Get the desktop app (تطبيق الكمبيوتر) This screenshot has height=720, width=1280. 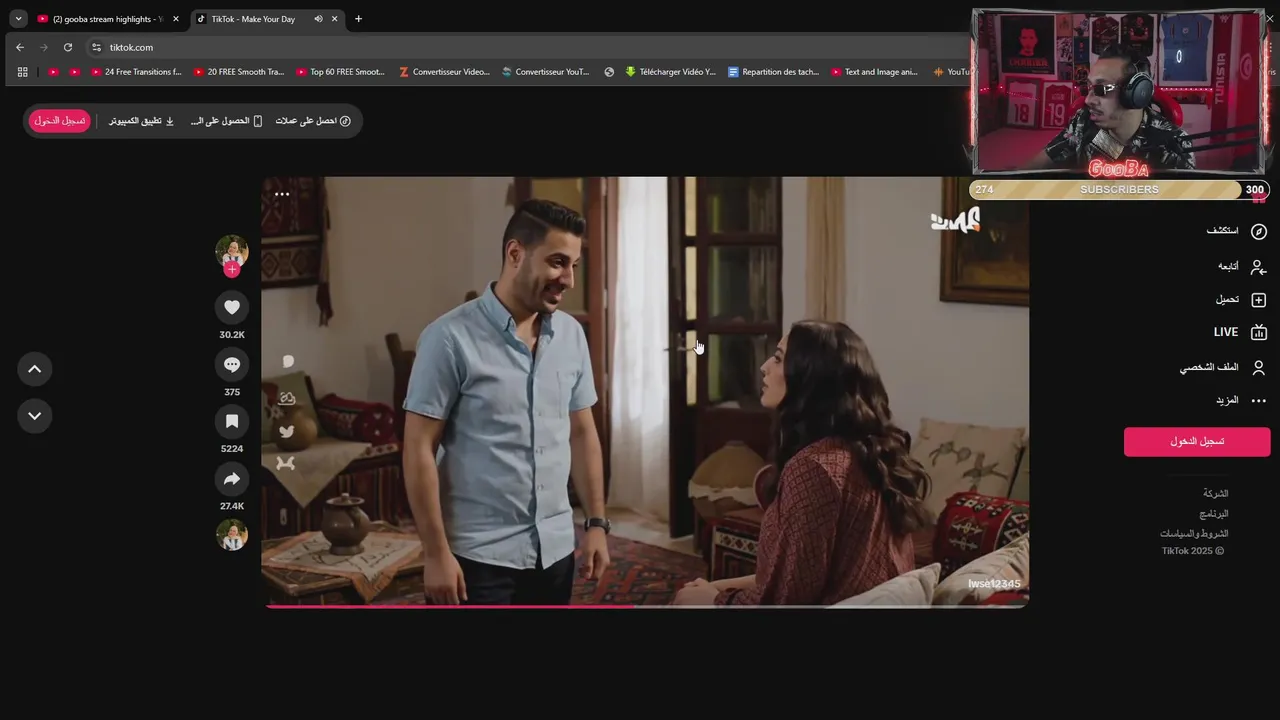[141, 121]
